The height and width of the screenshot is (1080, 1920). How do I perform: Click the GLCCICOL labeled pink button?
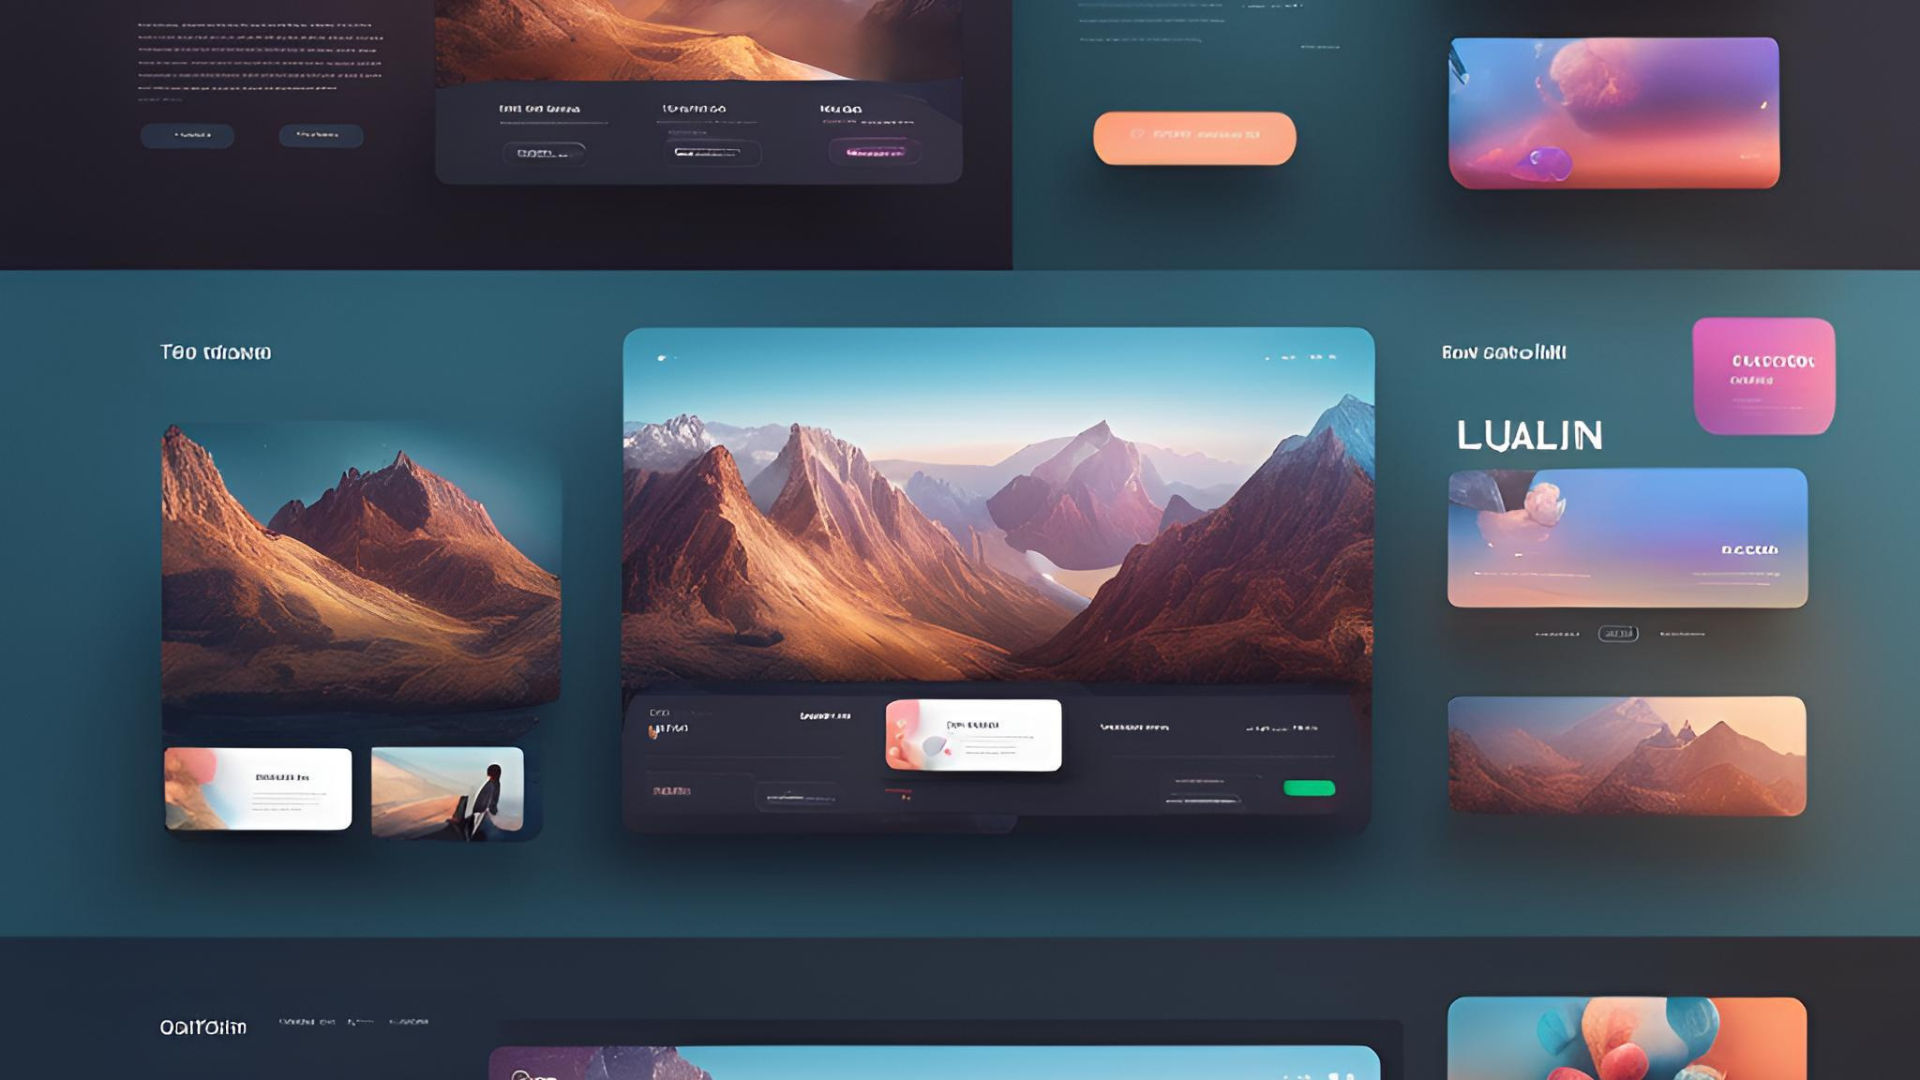(x=1764, y=375)
